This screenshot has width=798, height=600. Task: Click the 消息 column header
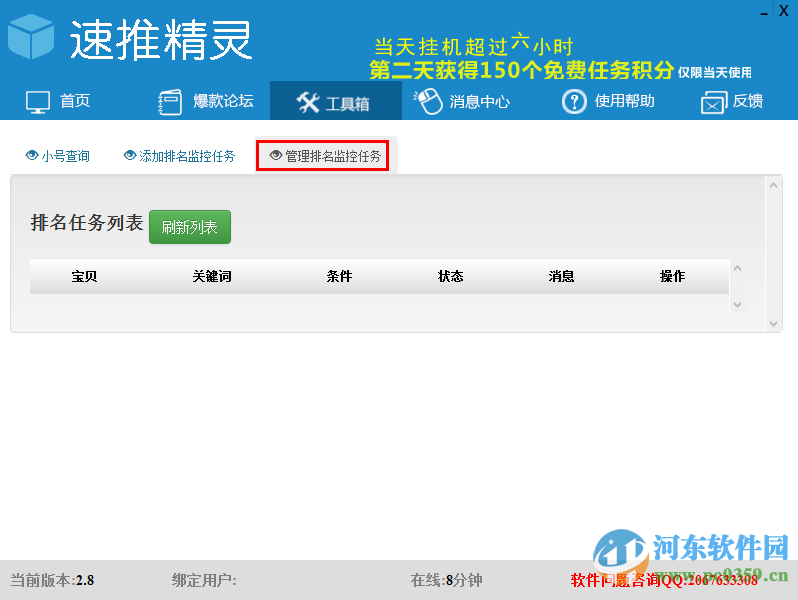click(561, 276)
